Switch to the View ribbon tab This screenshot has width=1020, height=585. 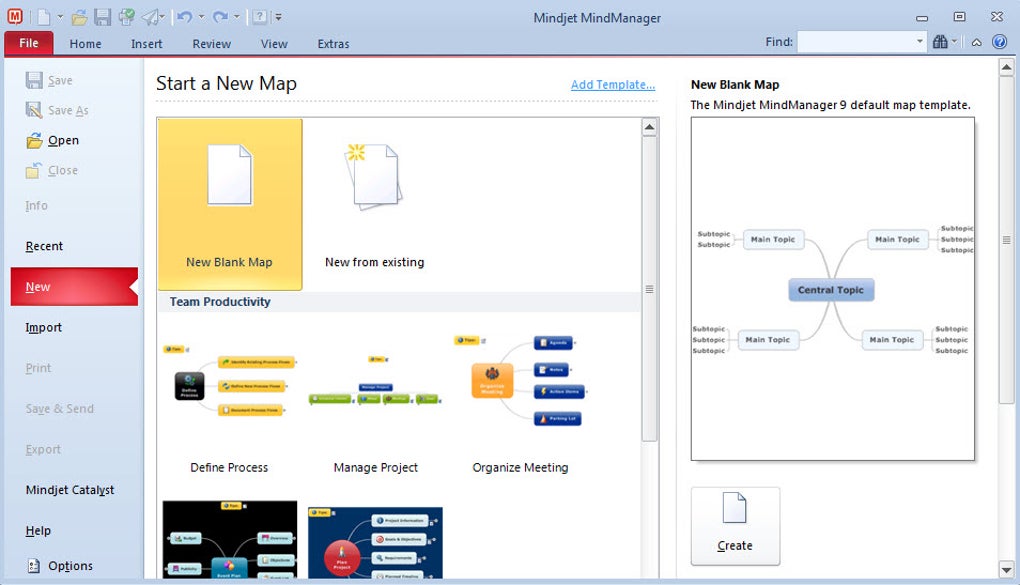tap(274, 44)
